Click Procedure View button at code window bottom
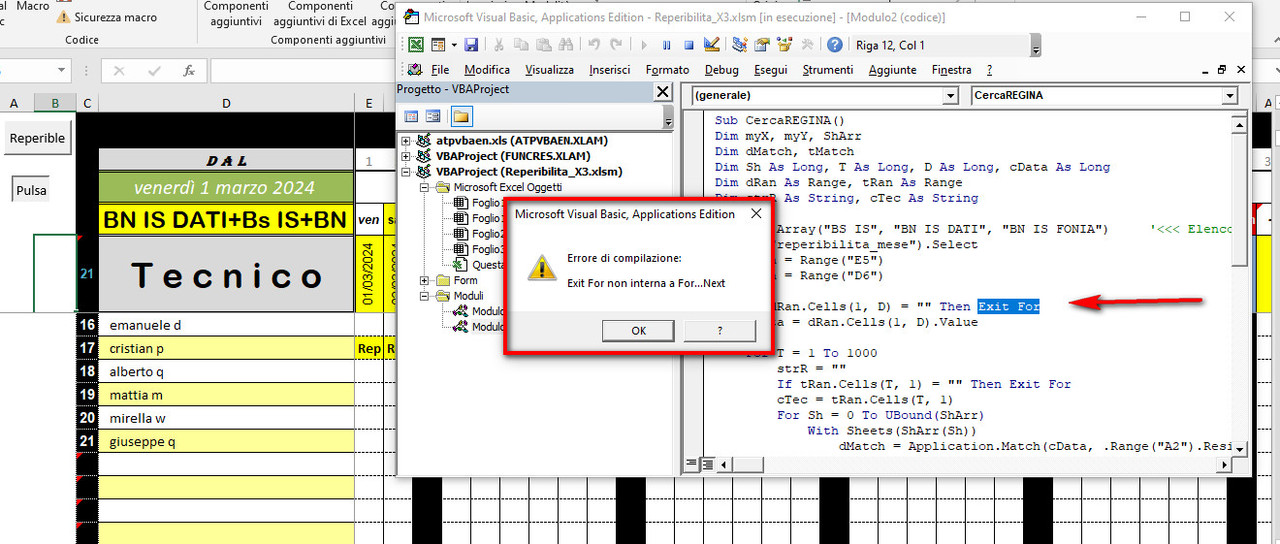This screenshot has width=1280, height=544. coord(692,465)
